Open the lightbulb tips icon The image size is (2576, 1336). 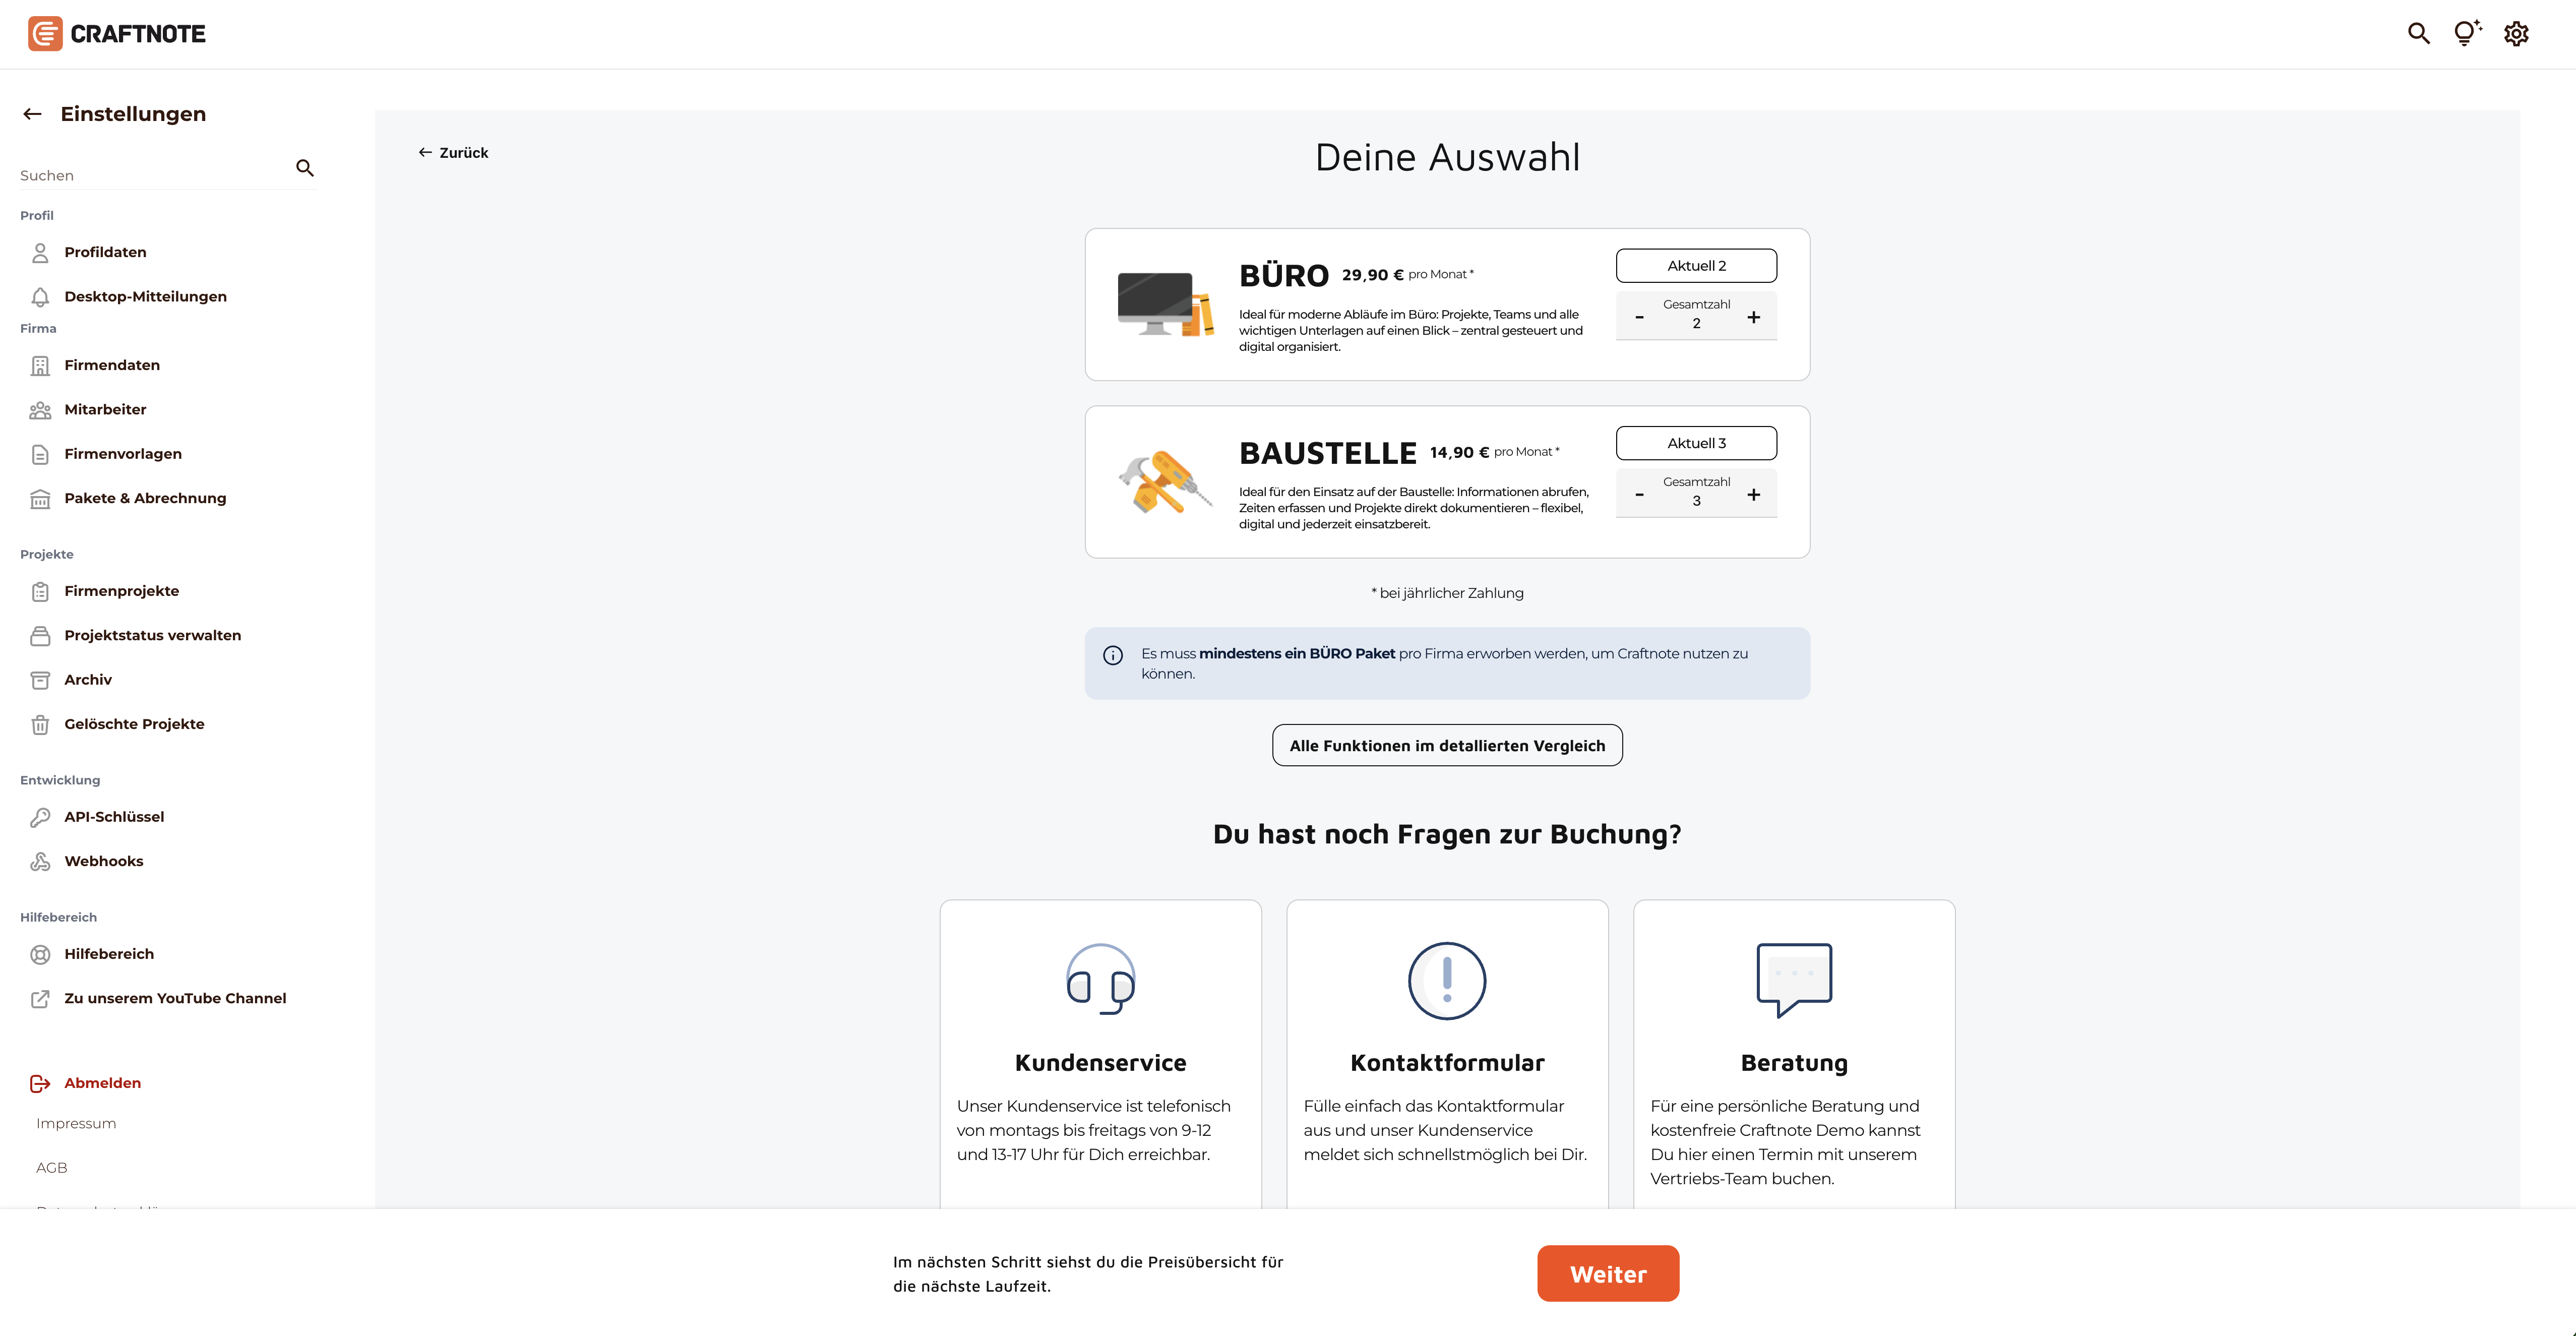2467,33
